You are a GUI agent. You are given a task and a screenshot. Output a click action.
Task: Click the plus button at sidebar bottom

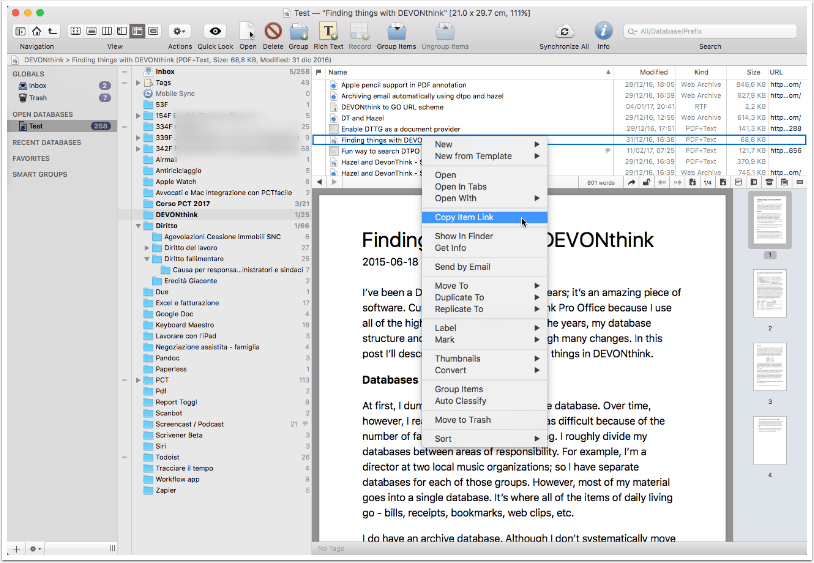(17, 549)
